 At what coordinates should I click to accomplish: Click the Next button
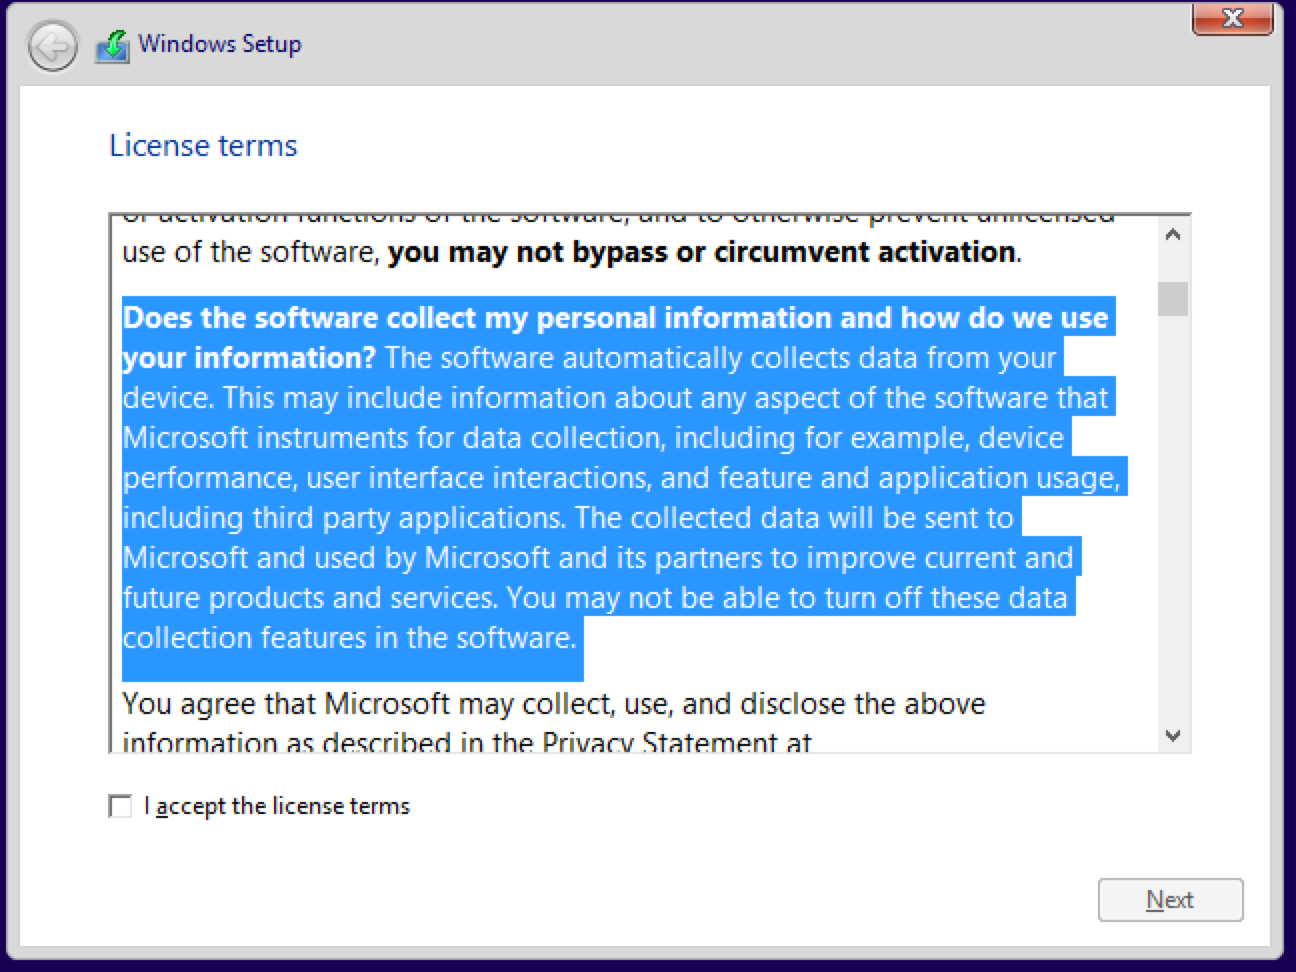(x=1170, y=900)
